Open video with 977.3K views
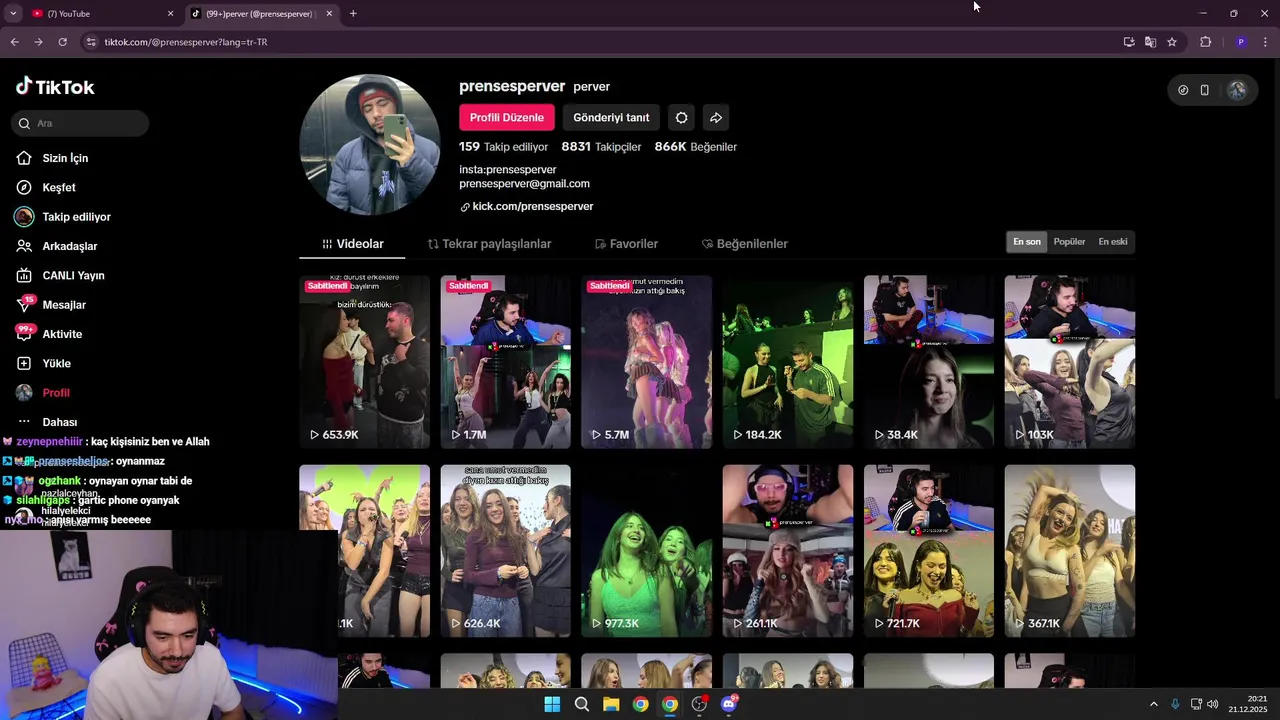The height and width of the screenshot is (720, 1280). point(646,551)
